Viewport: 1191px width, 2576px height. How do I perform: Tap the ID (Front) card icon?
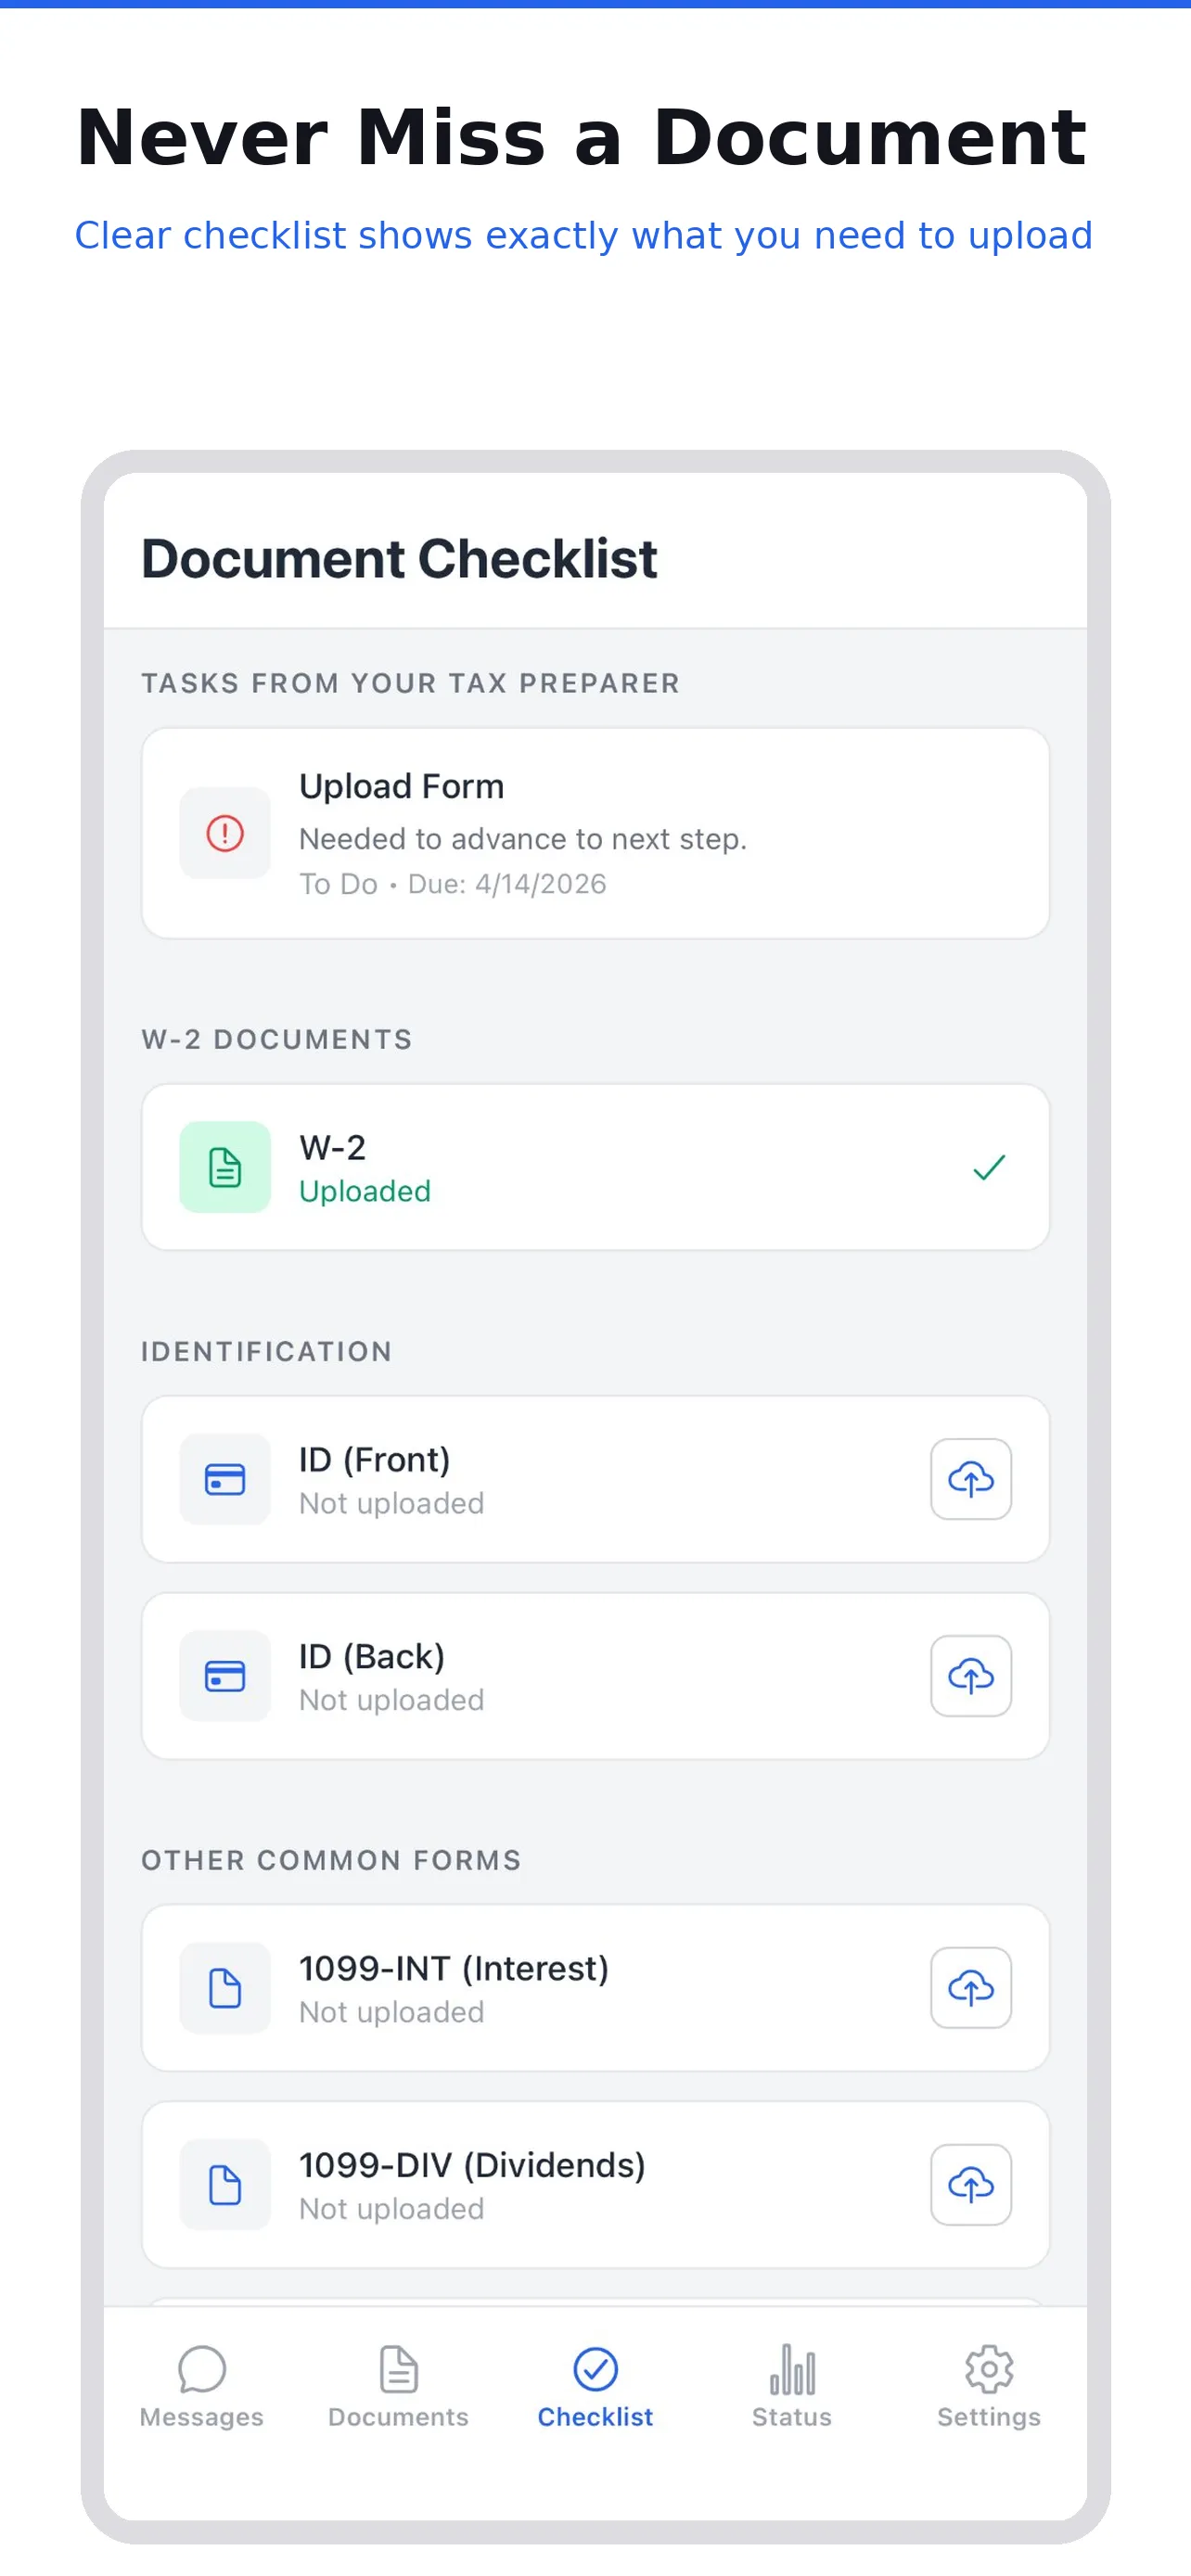(x=225, y=1479)
